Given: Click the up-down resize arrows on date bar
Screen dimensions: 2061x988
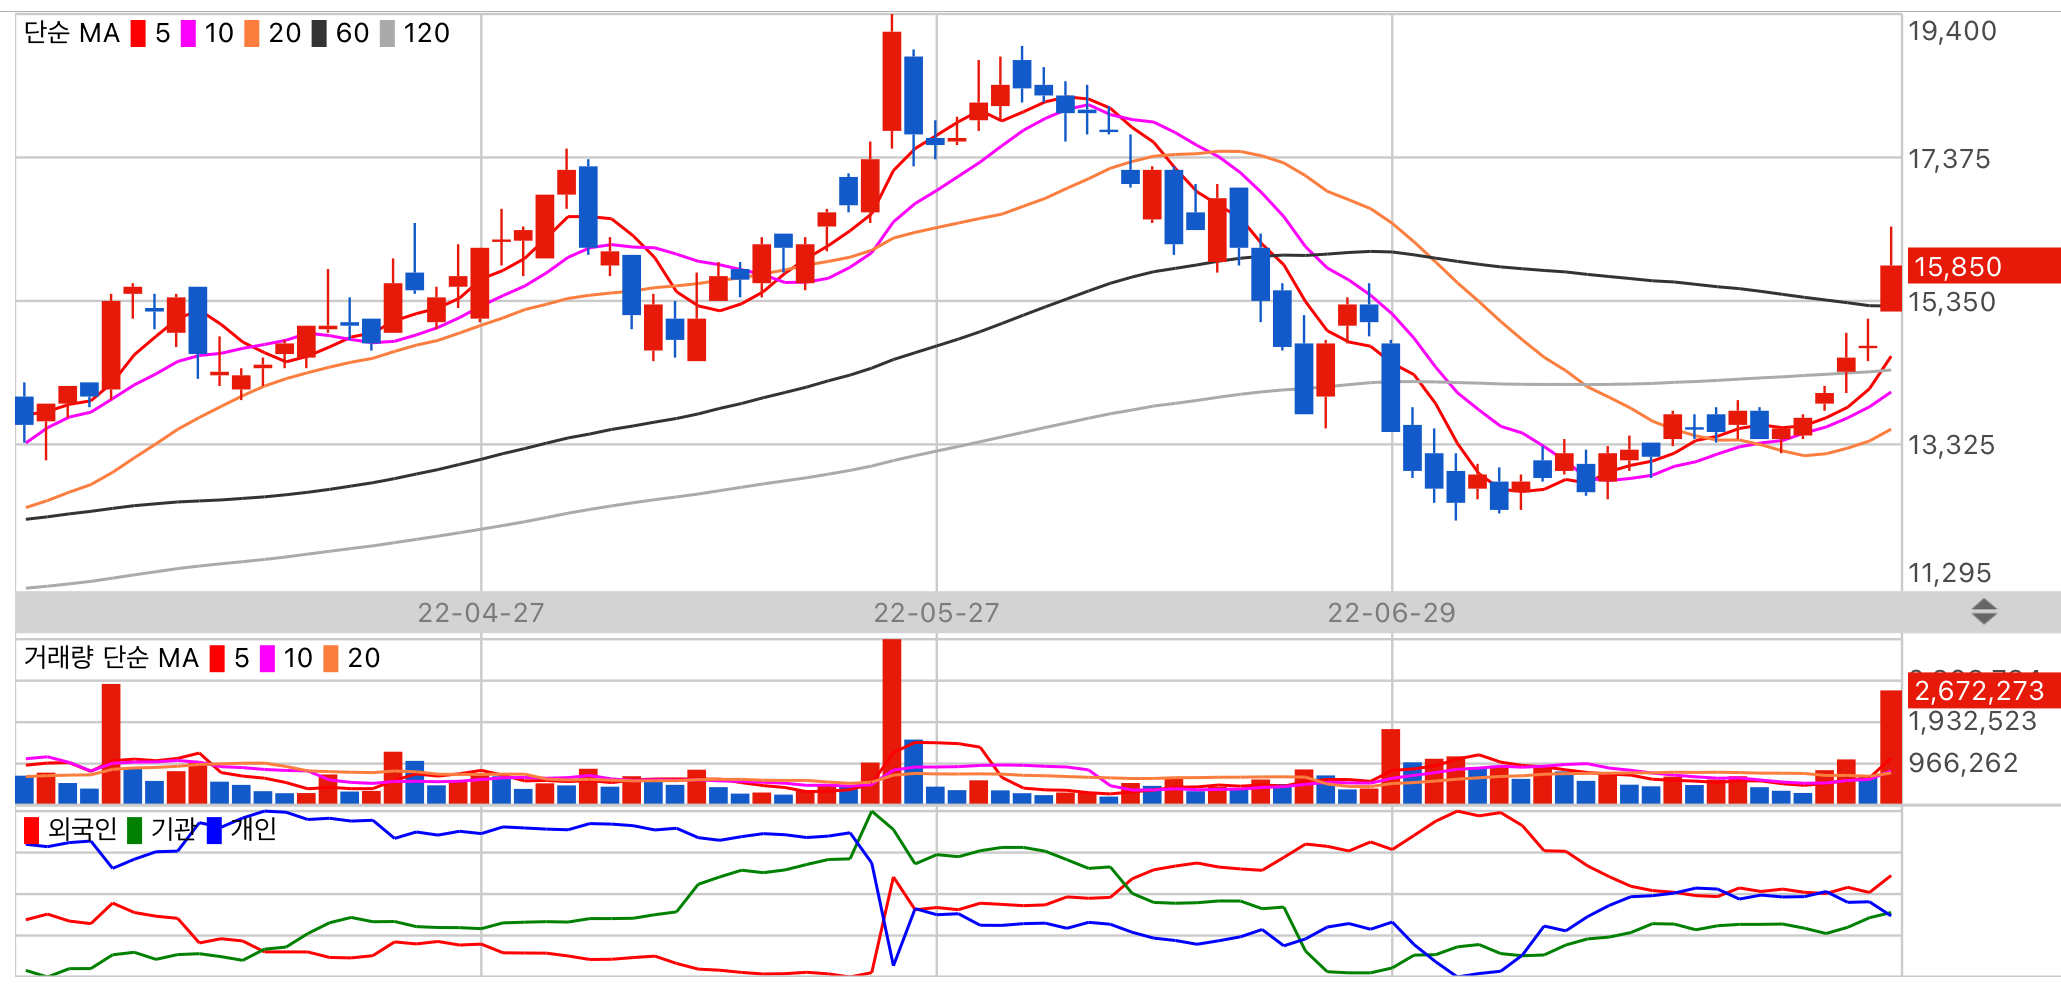Looking at the screenshot, I should click(x=1984, y=612).
